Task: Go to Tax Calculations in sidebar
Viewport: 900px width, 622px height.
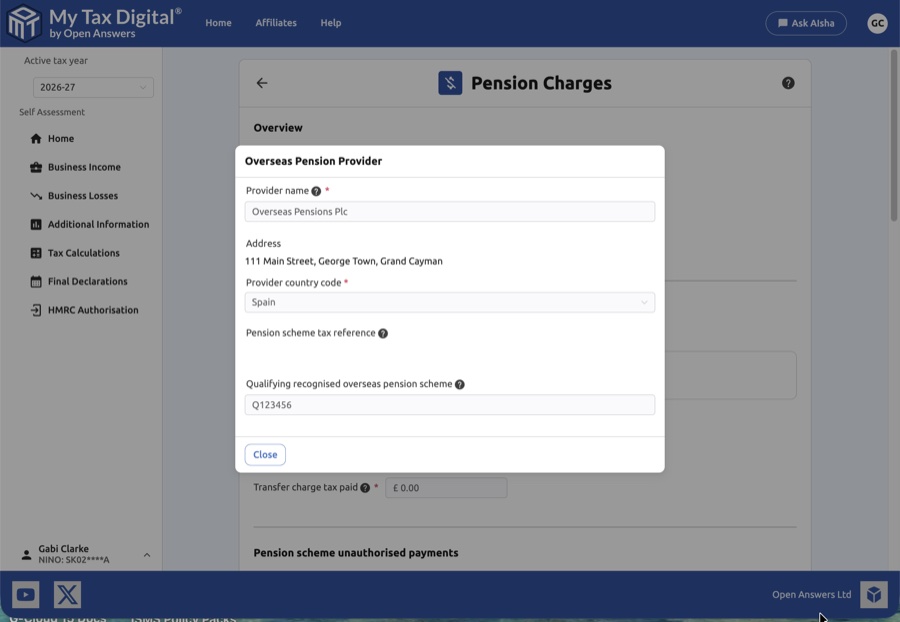Action: click(83, 253)
